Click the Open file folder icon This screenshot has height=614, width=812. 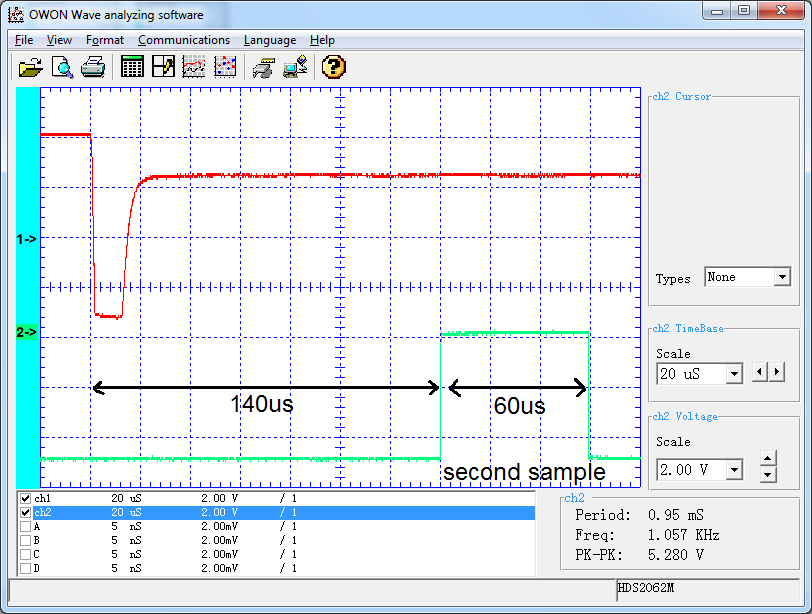(x=31, y=67)
